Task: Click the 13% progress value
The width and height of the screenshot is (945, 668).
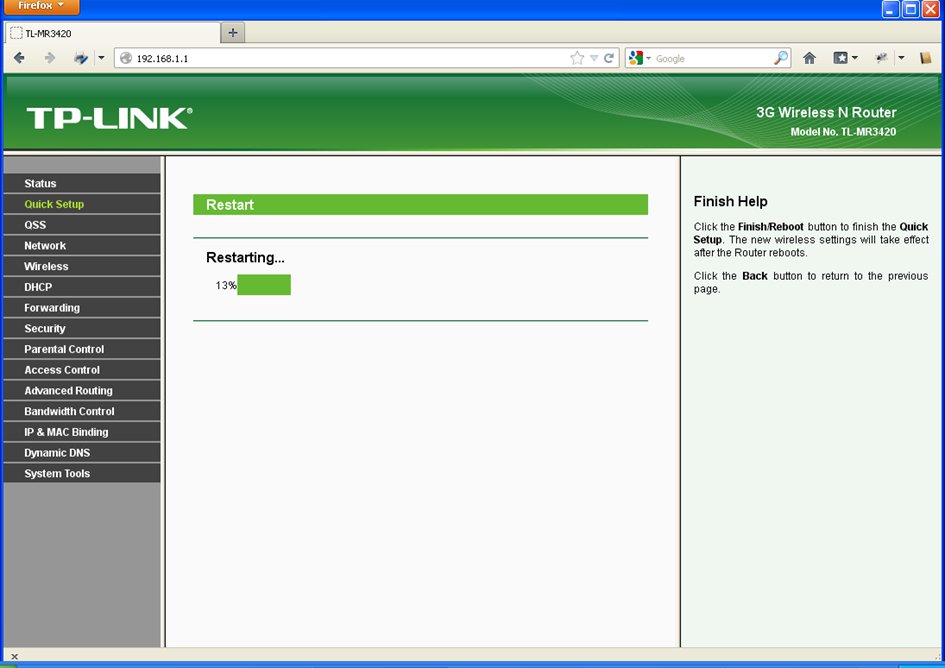Action: (226, 285)
